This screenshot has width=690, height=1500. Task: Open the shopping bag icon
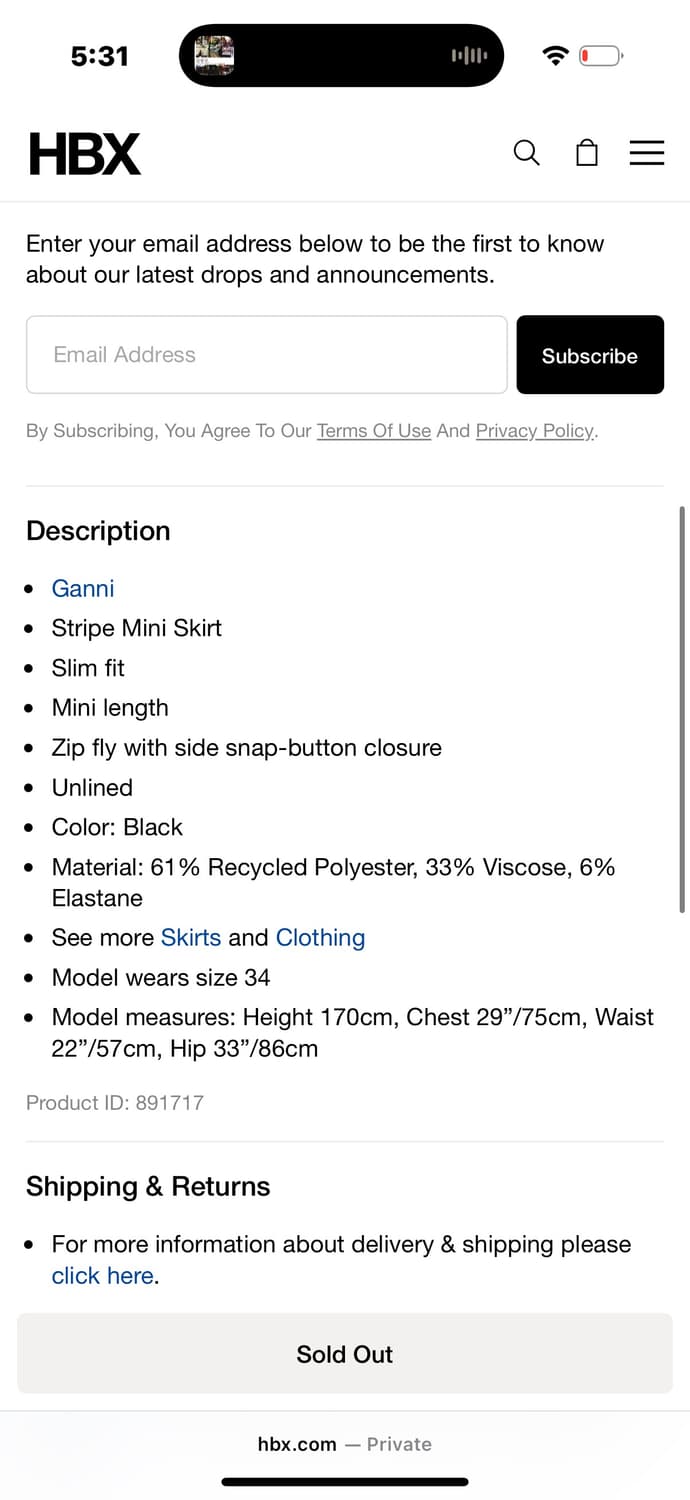click(587, 152)
